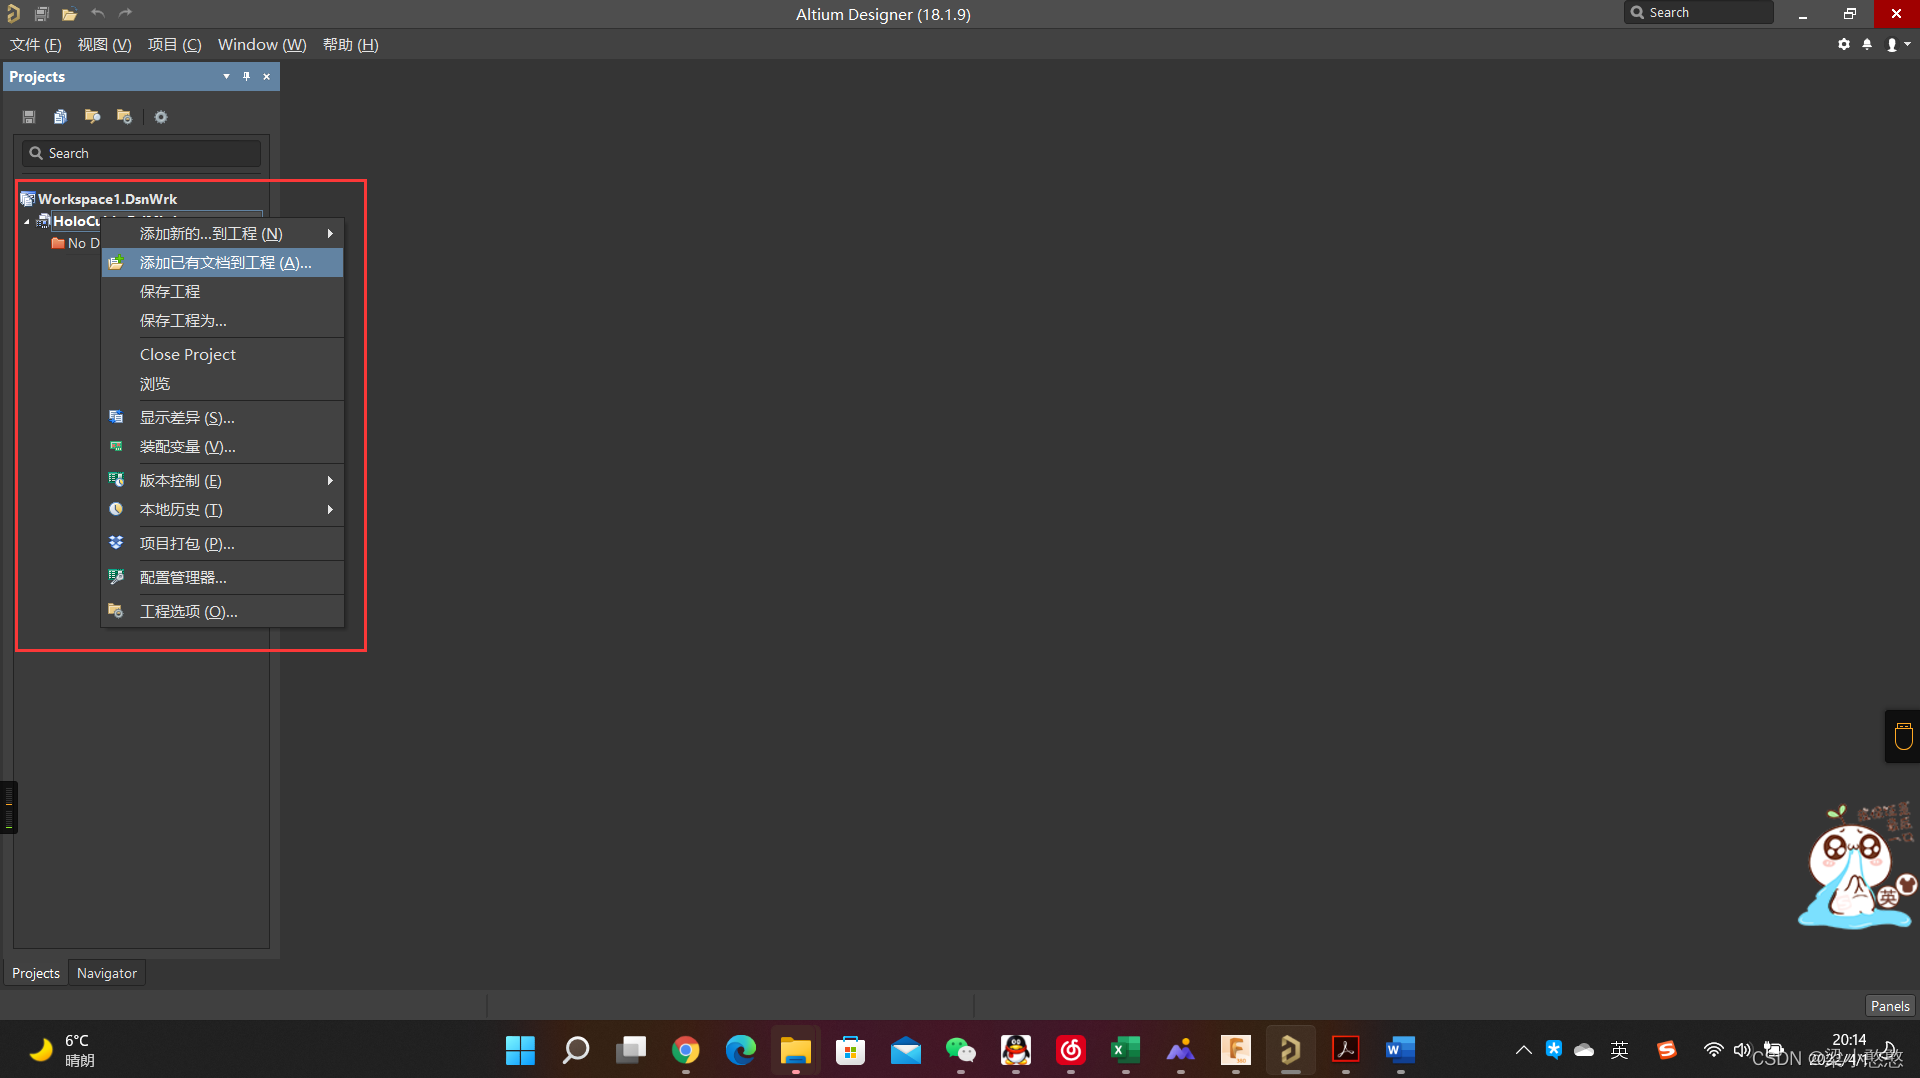
Task: Open Google Chrome from the taskbar
Action: [x=686, y=1050]
